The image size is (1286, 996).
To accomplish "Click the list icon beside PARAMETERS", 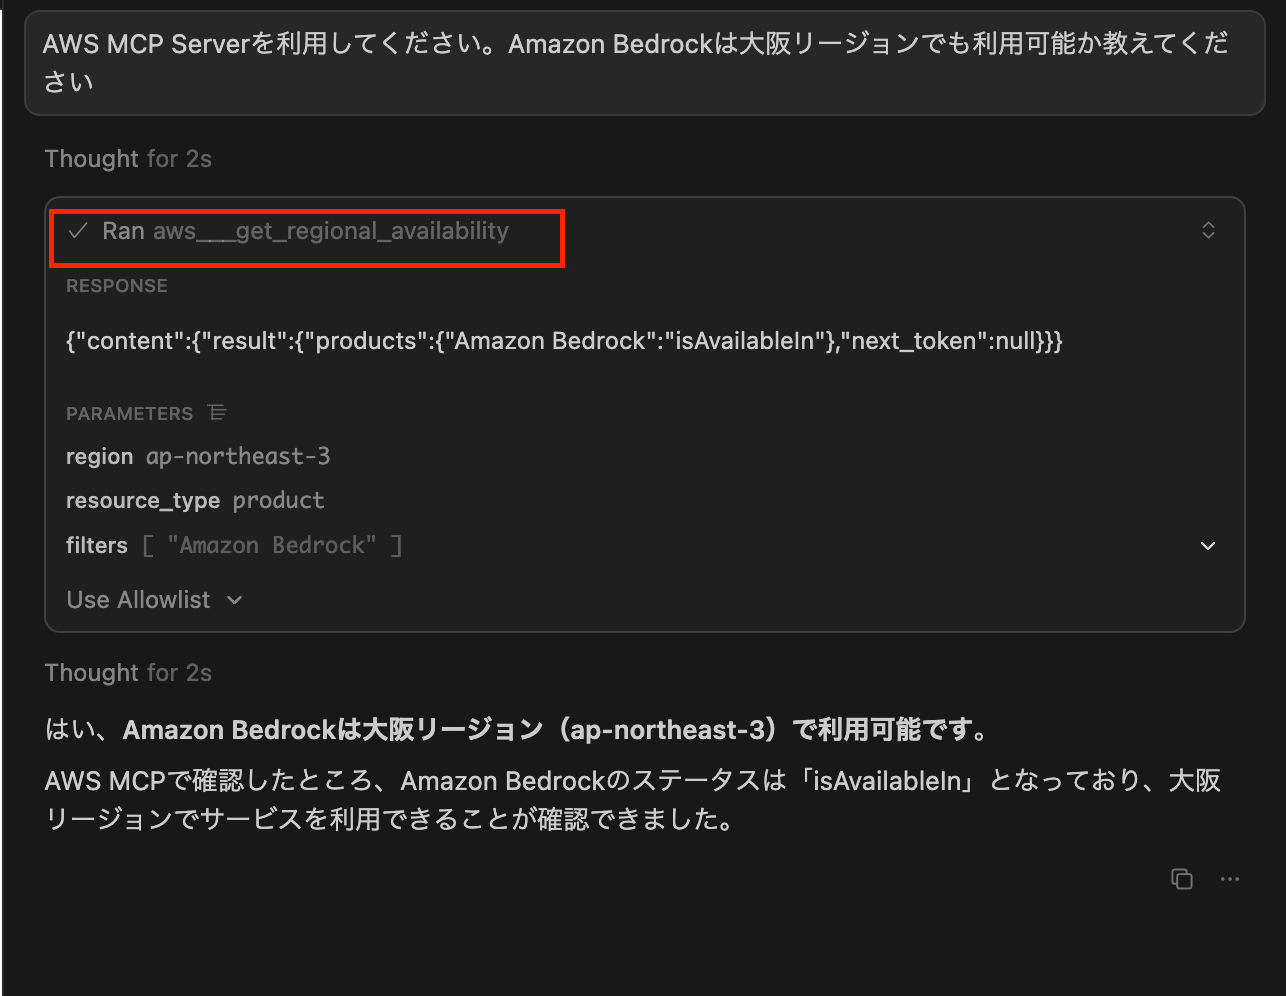I will 219,412.
